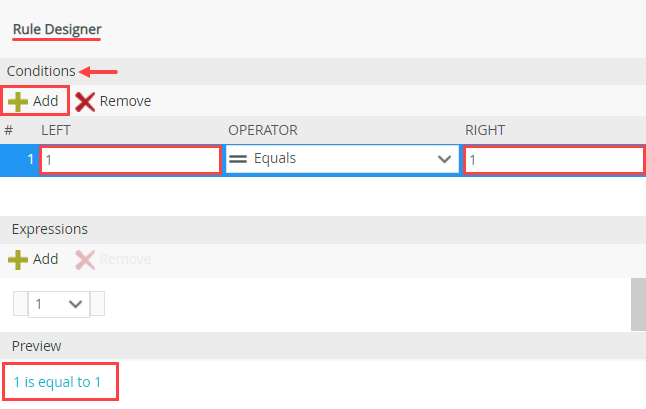Click the equals sign icon in the operator box
The image size is (646, 409).
click(x=239, y=159)
